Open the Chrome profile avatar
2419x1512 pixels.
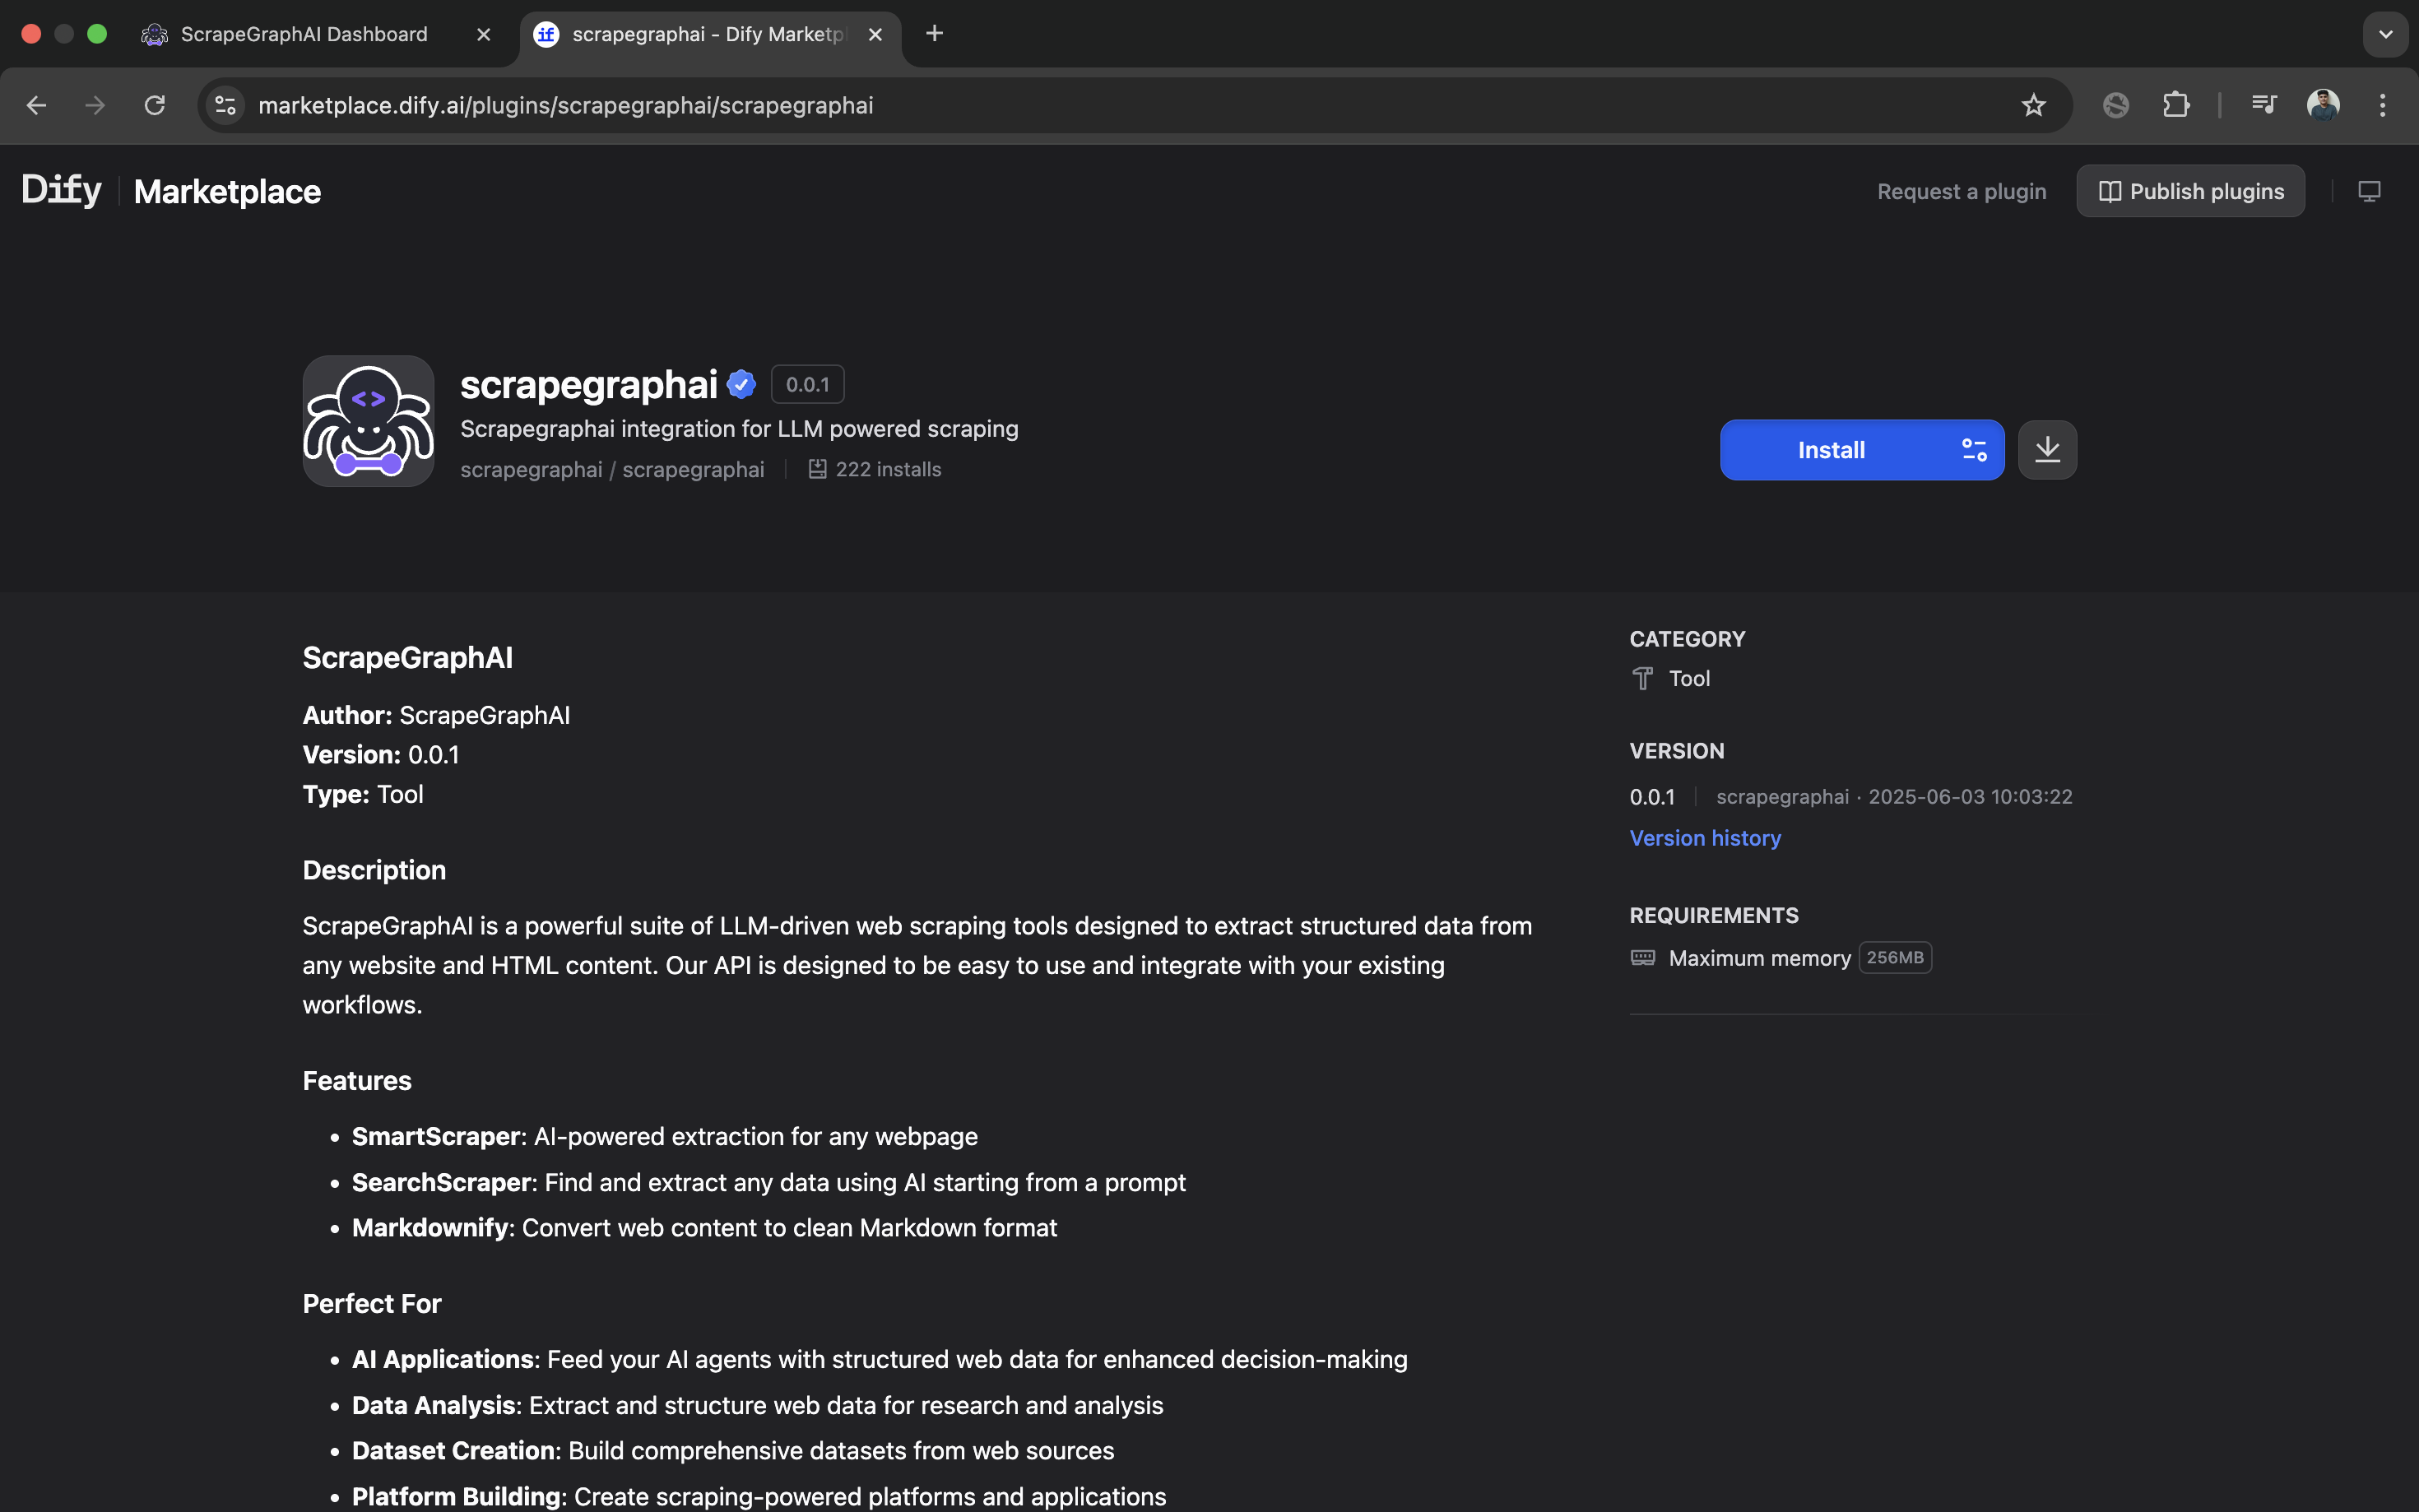coord(2323,105)
